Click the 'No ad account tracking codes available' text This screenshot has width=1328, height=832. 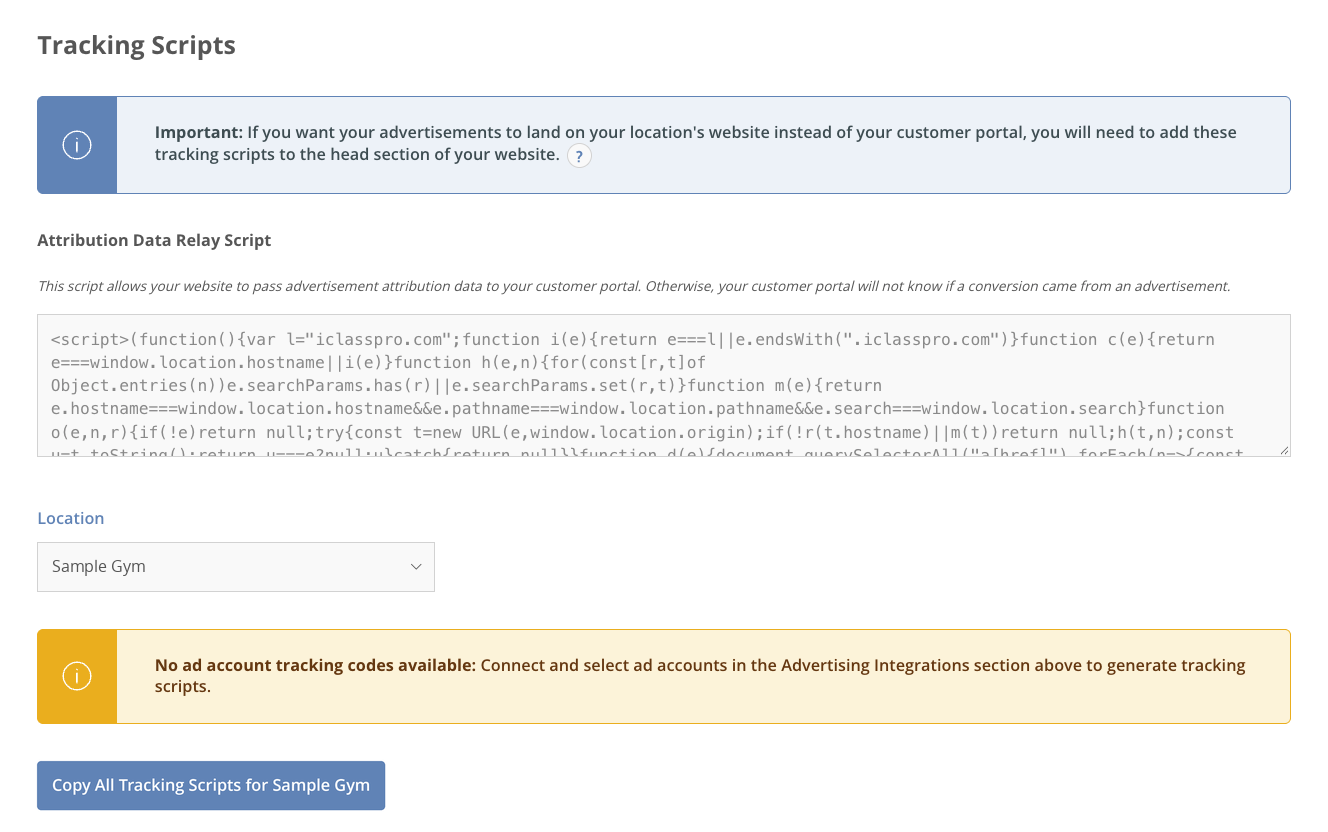[x=316, y=666]
